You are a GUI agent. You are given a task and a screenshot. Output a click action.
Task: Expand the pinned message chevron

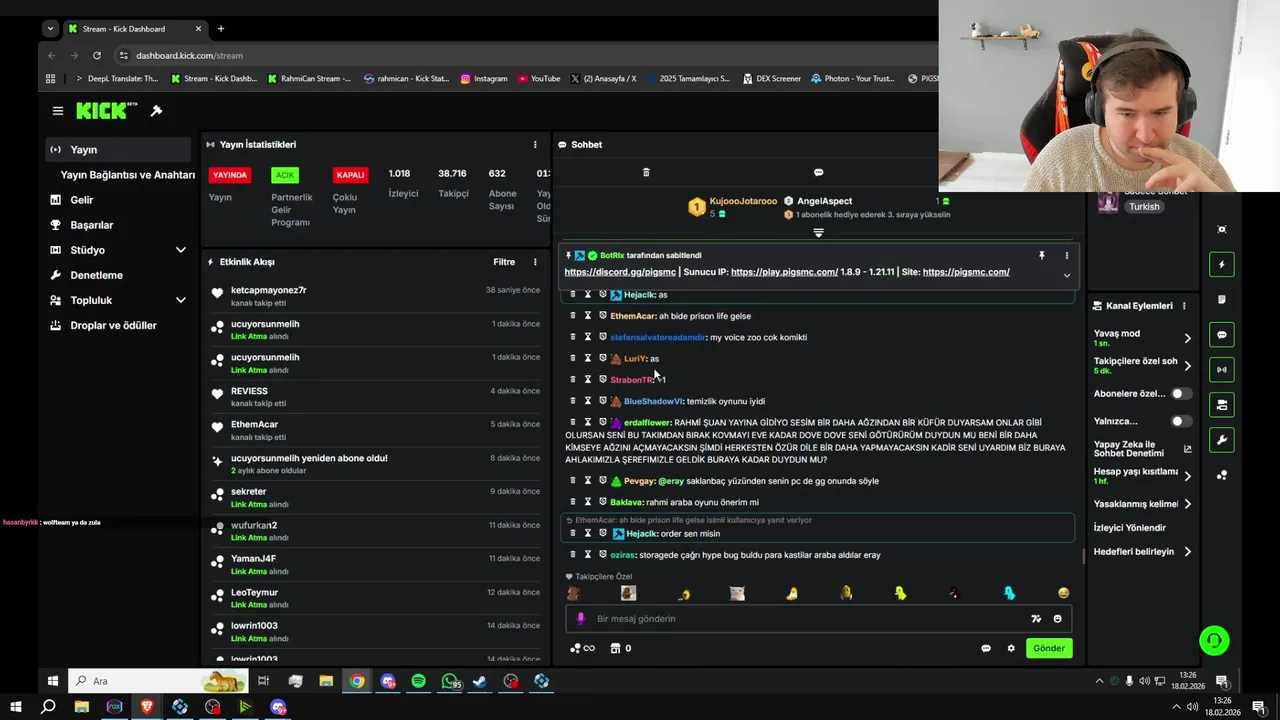(1066, 275)
